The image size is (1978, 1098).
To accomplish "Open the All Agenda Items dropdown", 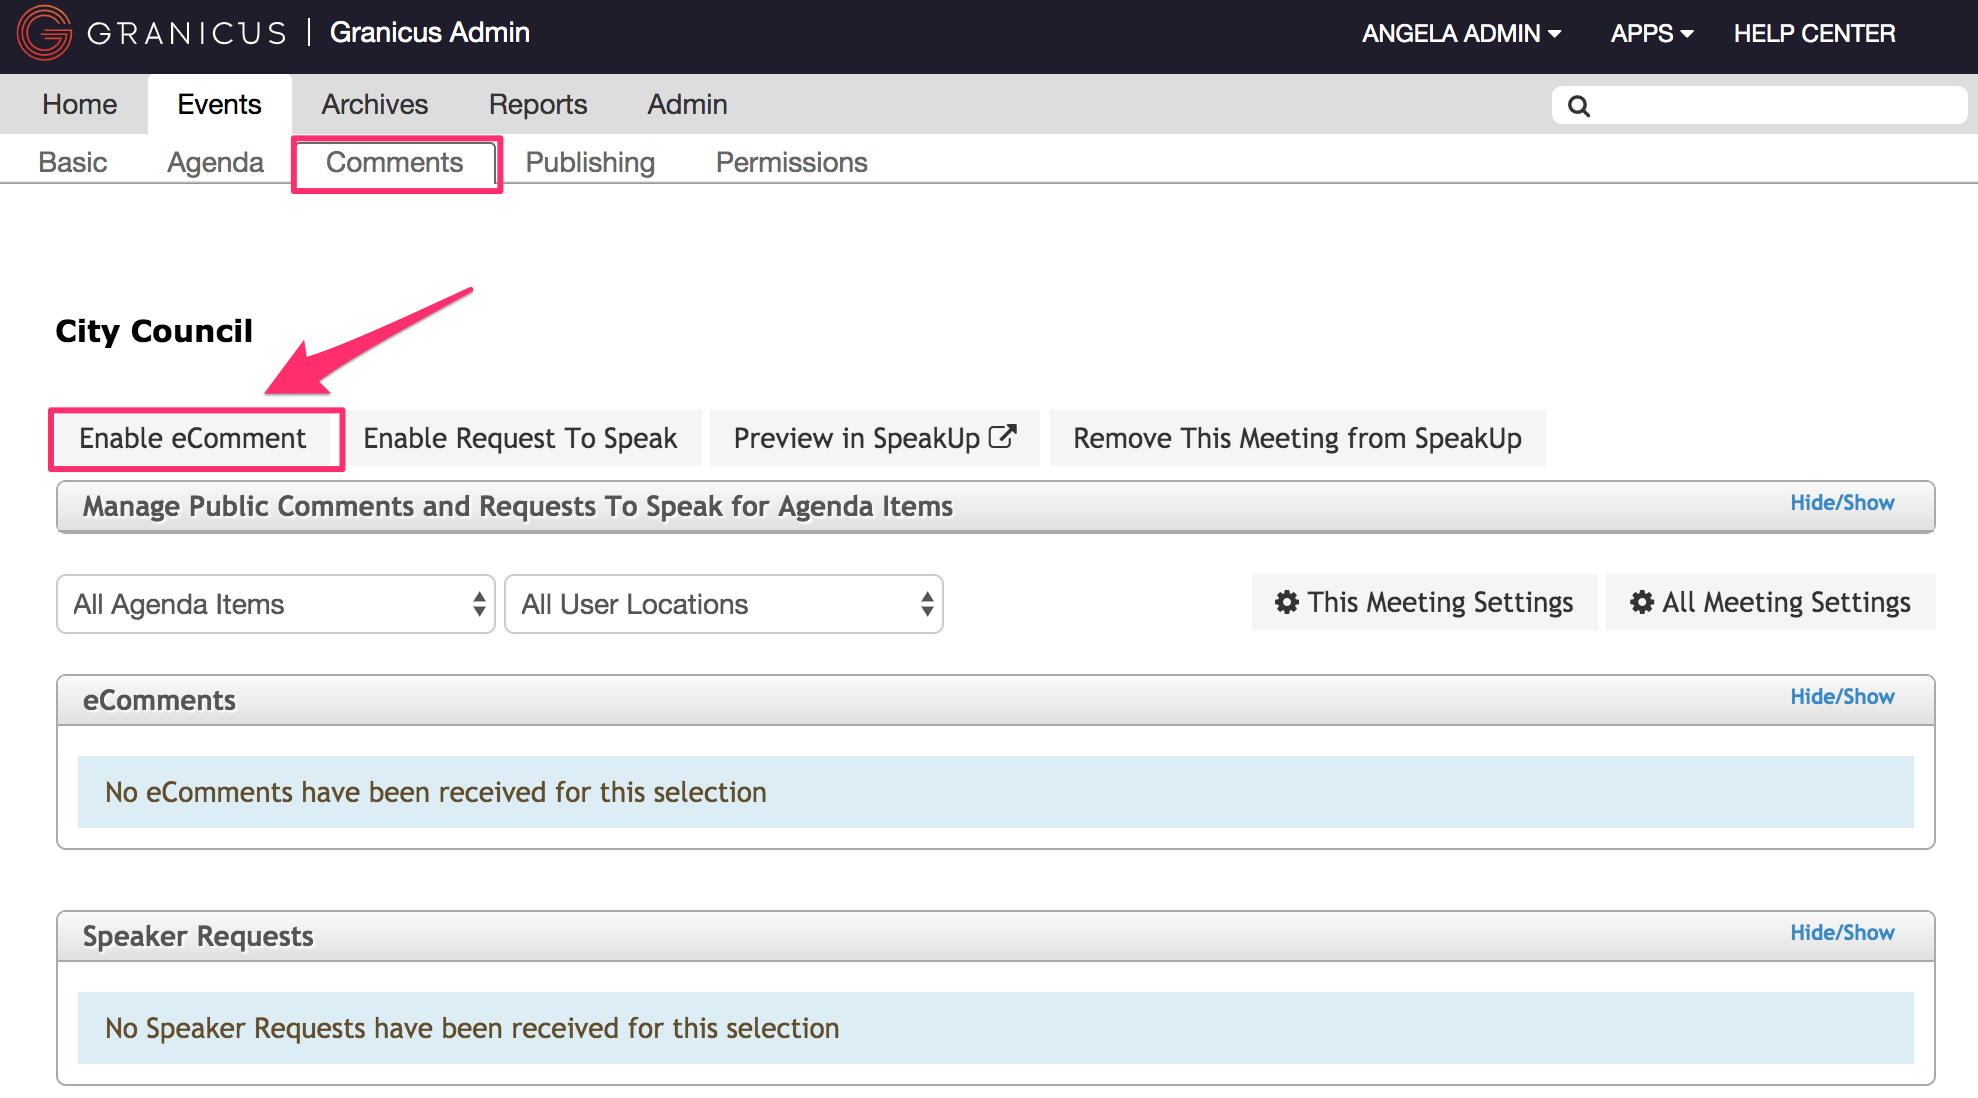I will [x=275, y=604].
